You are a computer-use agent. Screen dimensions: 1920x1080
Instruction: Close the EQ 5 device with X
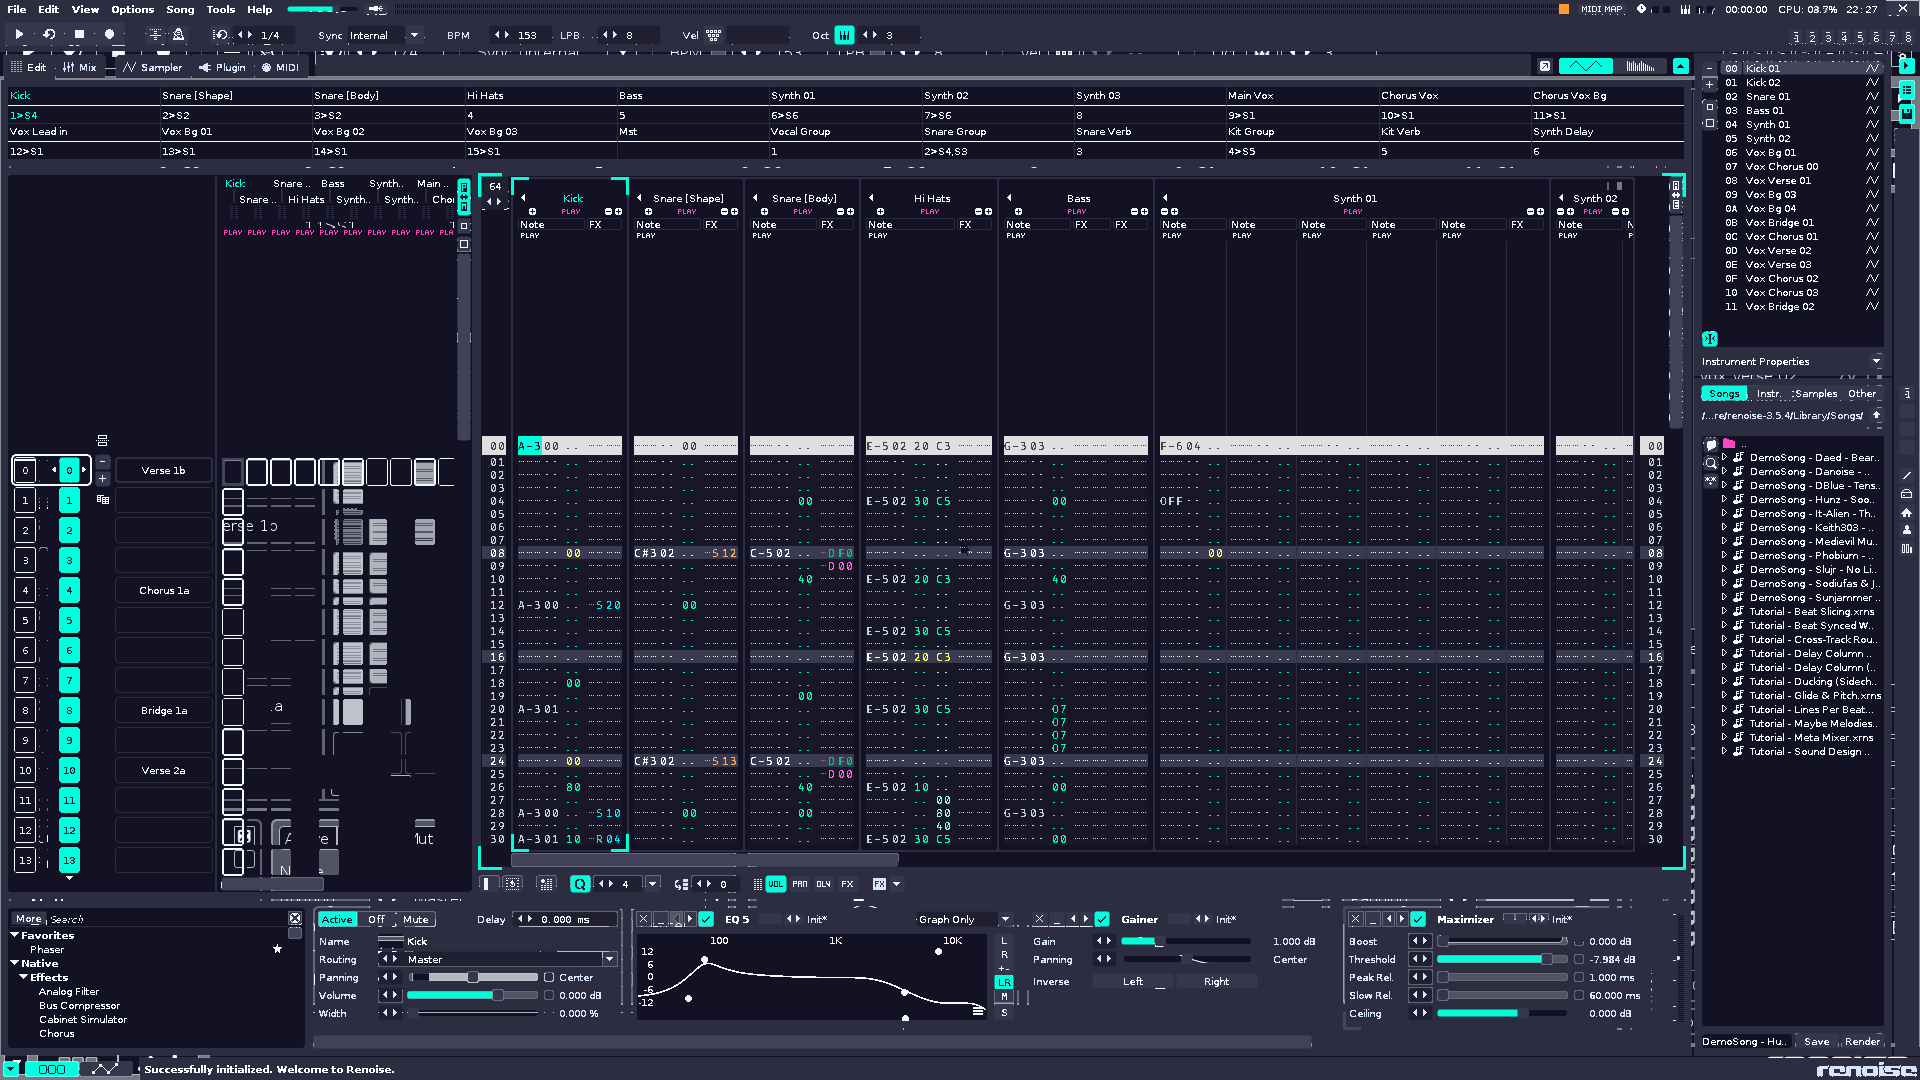coord(643,919)
